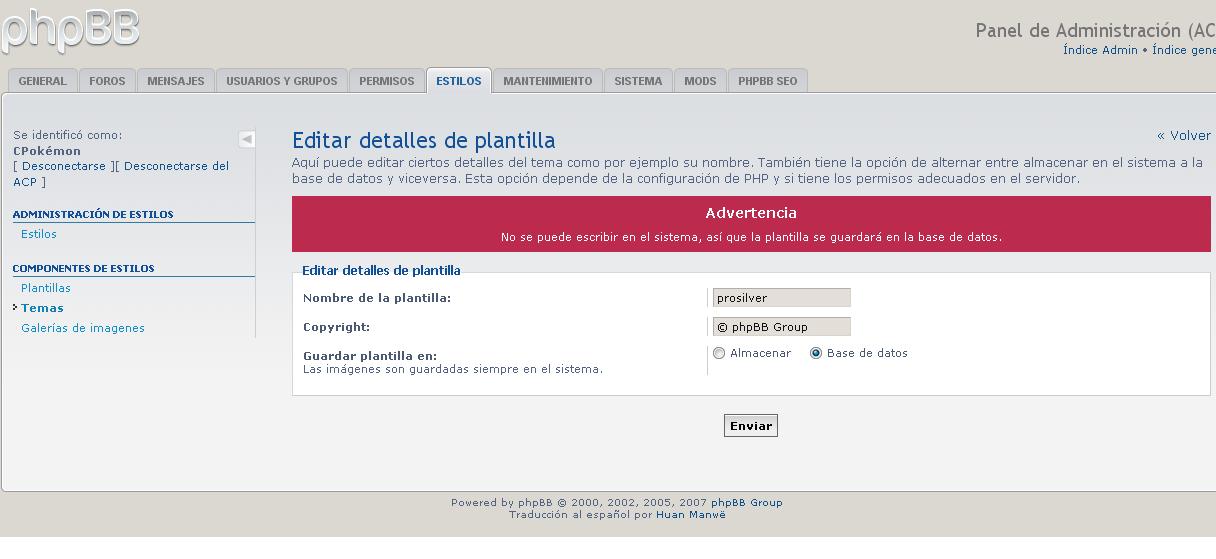Screen dimensions: 1216x559
Task: Click Componentes de Estilos sidebar header
Action: click(84, 268)
